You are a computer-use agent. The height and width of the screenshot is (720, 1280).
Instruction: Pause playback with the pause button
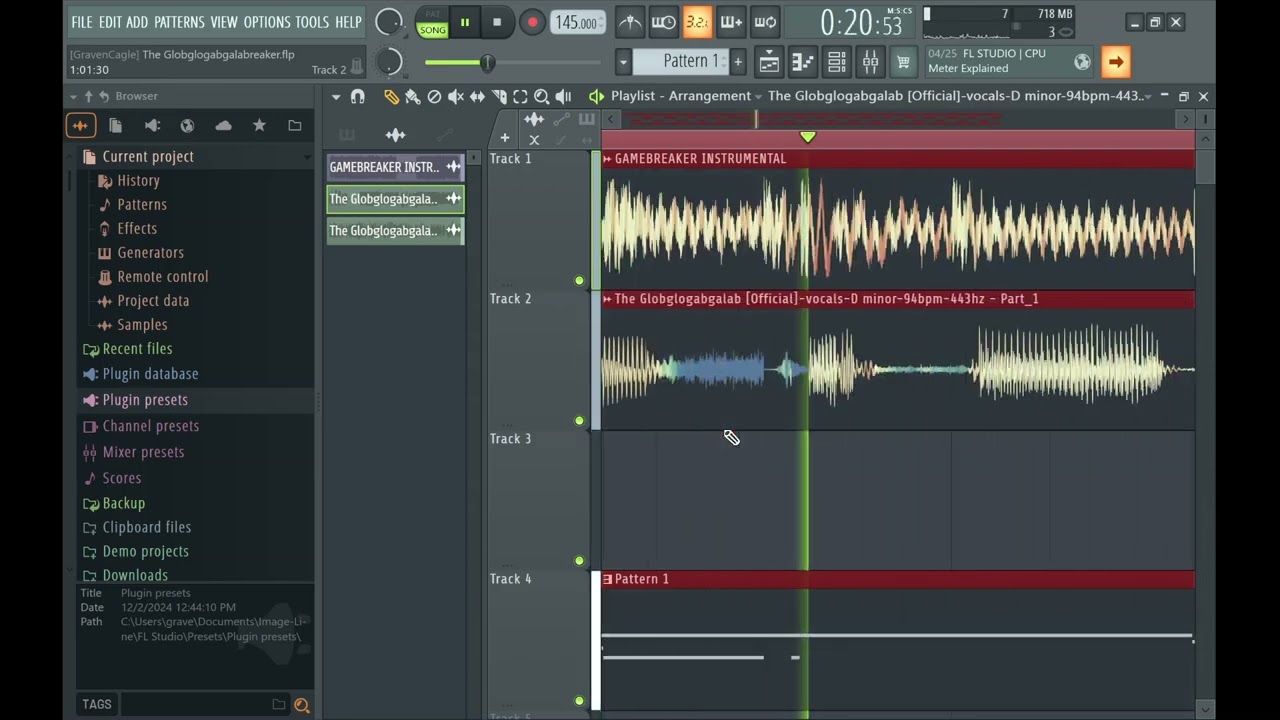[465, 22]
